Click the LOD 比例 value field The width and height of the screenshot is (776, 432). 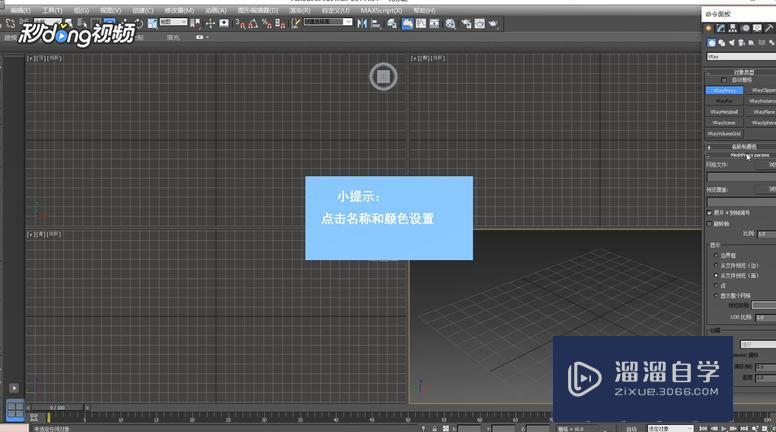coord(766,317)
